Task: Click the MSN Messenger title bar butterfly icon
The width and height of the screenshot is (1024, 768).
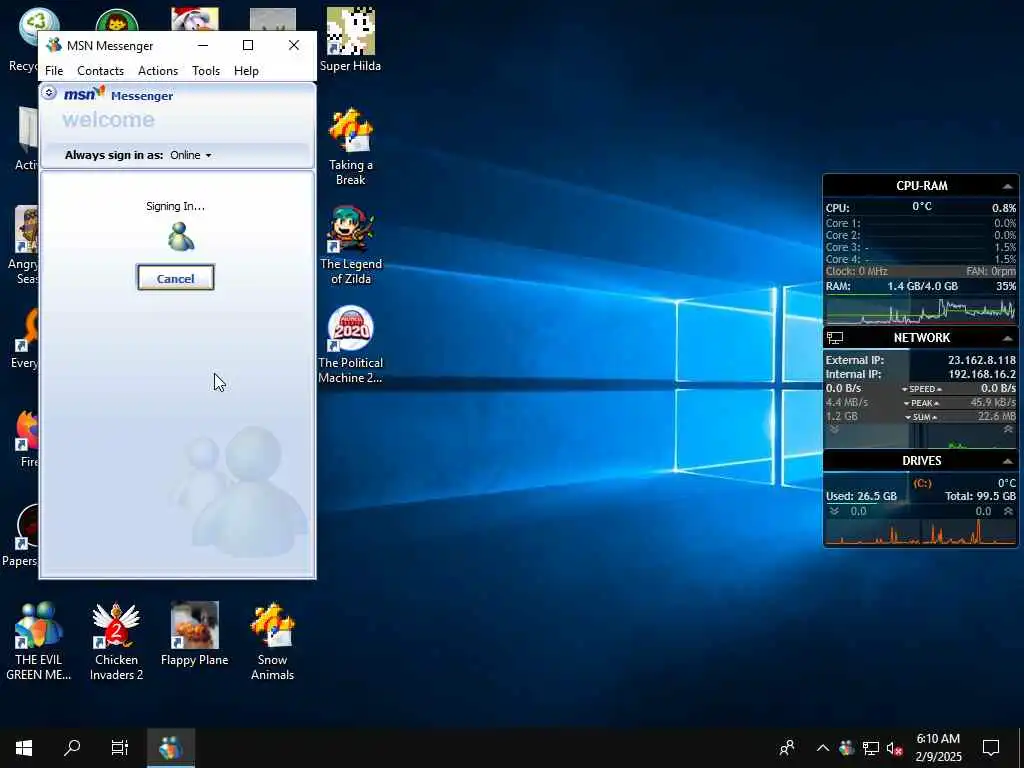Action: click(x=54, y=46)
